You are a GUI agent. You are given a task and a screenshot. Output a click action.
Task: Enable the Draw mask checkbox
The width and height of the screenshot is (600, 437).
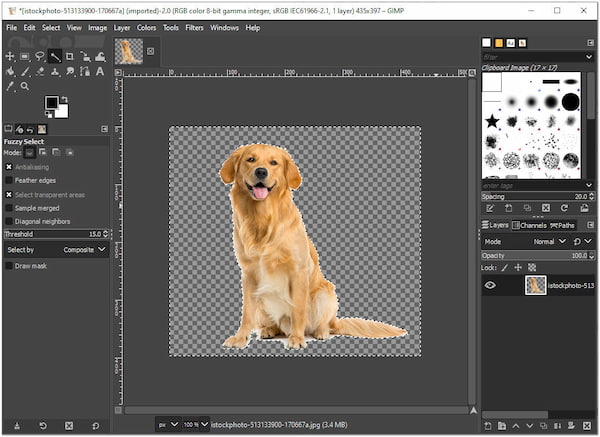point(9,266)
